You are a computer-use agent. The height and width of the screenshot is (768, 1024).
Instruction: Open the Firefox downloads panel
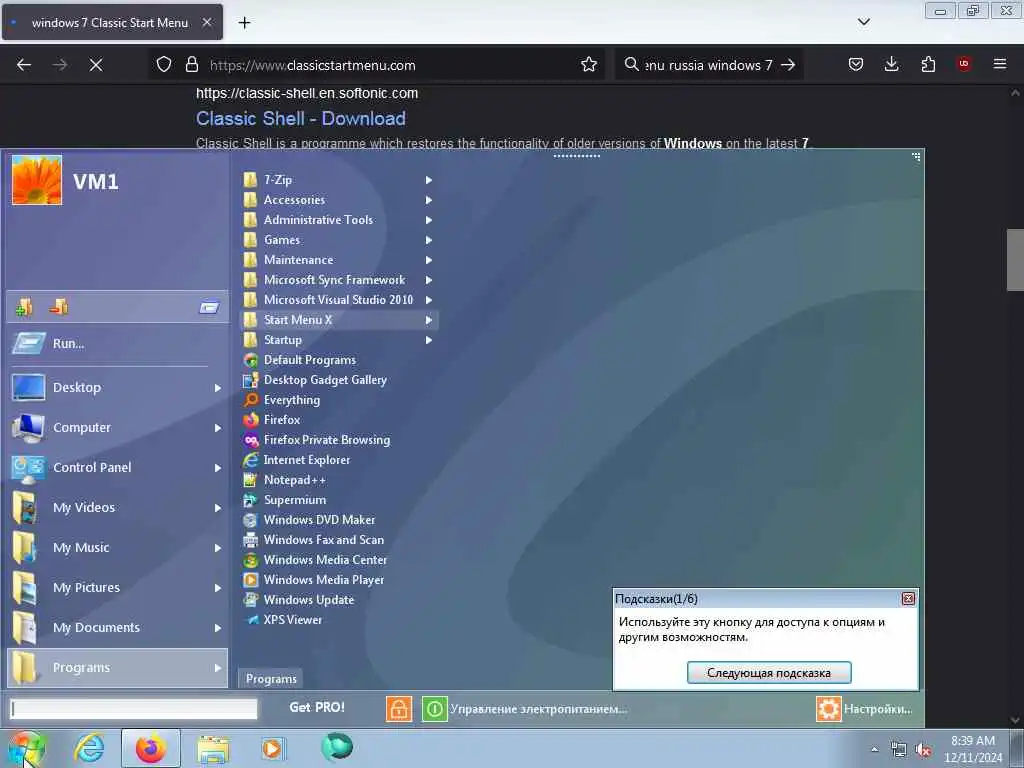pyautogui.click(x=891, y=64)
